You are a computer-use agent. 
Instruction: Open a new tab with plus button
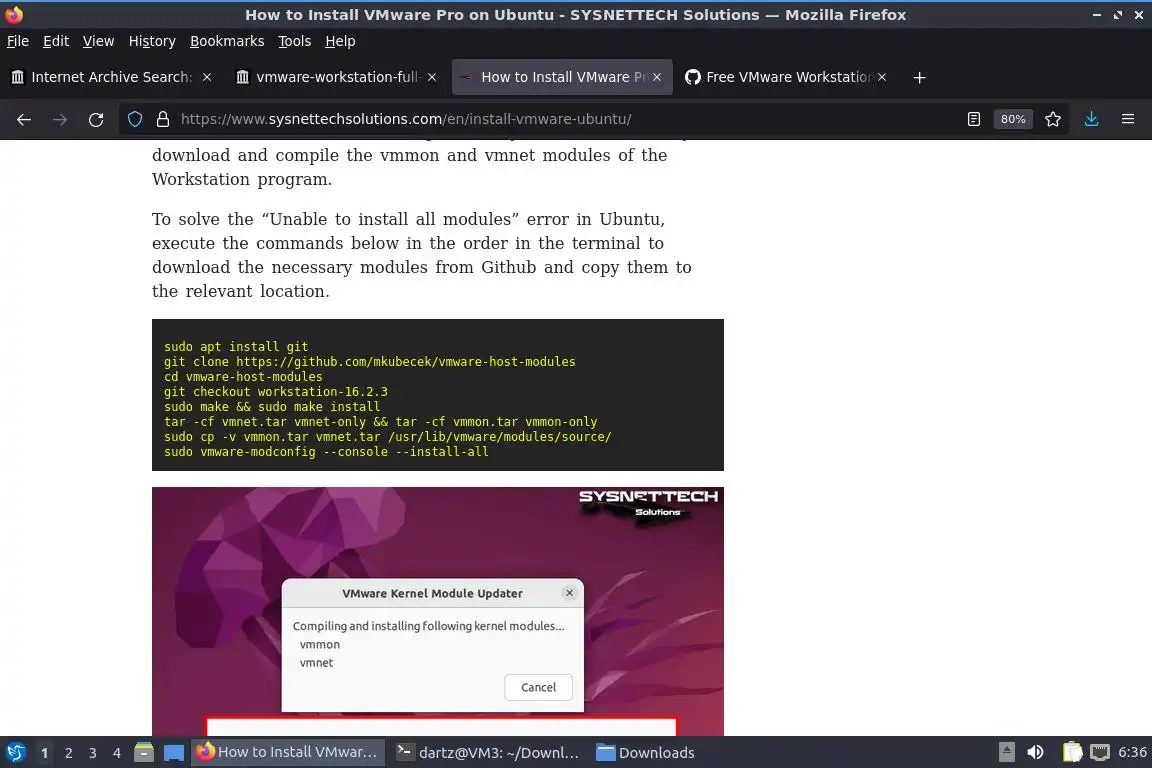(x=919, y=77)
